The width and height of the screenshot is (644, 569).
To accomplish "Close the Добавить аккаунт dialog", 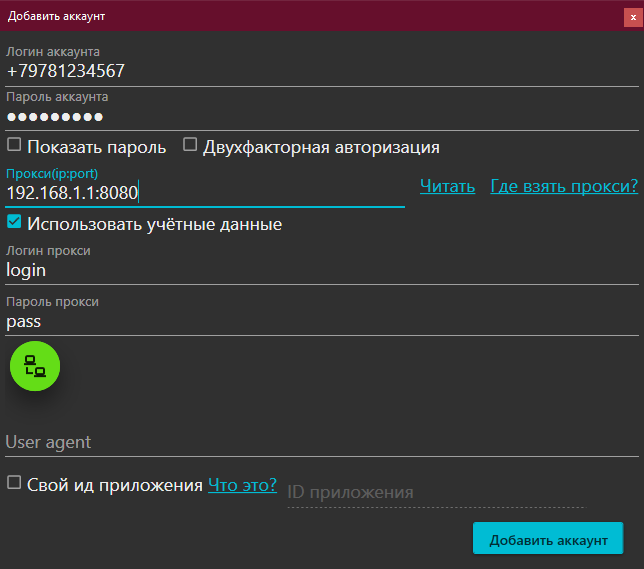I will coord(632,16).
